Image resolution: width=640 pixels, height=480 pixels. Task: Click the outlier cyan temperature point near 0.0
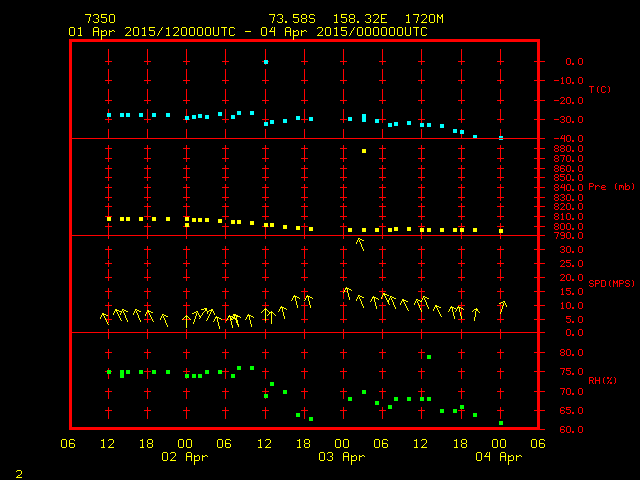[x=266, y=62]
